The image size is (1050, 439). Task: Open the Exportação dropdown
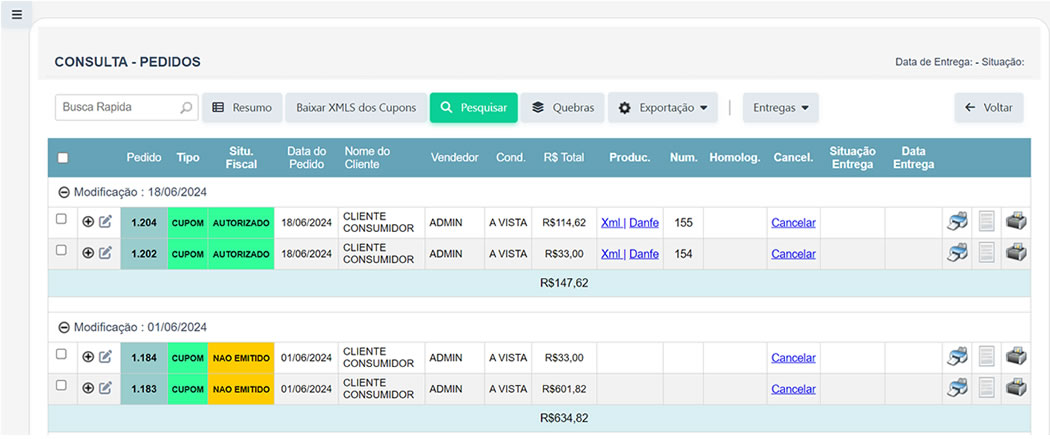click(662, 108)
